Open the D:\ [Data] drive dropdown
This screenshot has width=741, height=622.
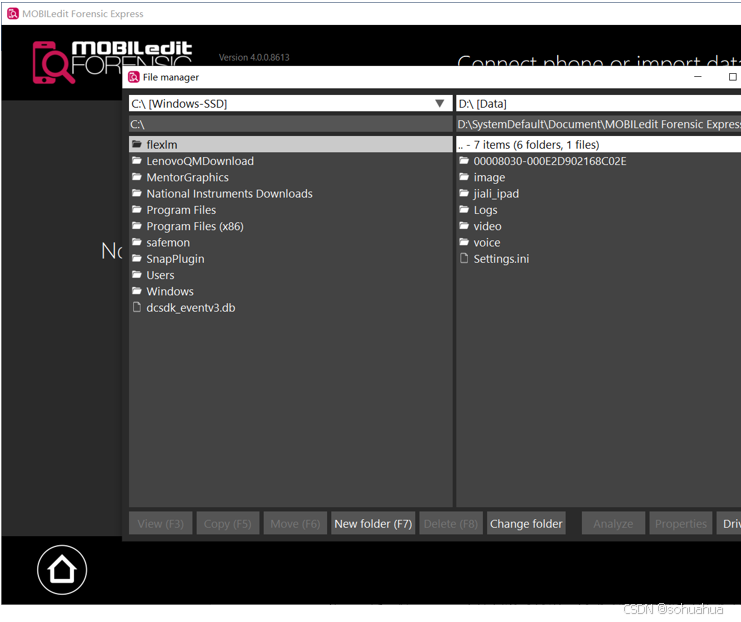point(598,104)
